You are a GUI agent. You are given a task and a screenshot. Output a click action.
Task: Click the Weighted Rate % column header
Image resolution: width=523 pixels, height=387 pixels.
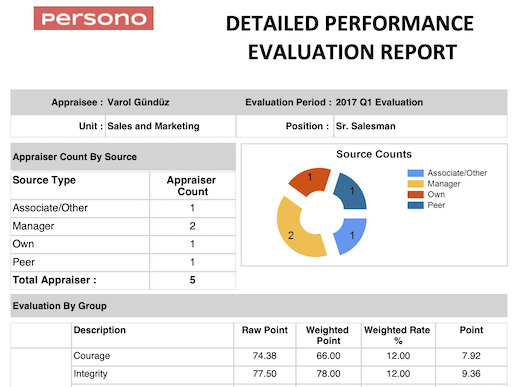point(398,335)
